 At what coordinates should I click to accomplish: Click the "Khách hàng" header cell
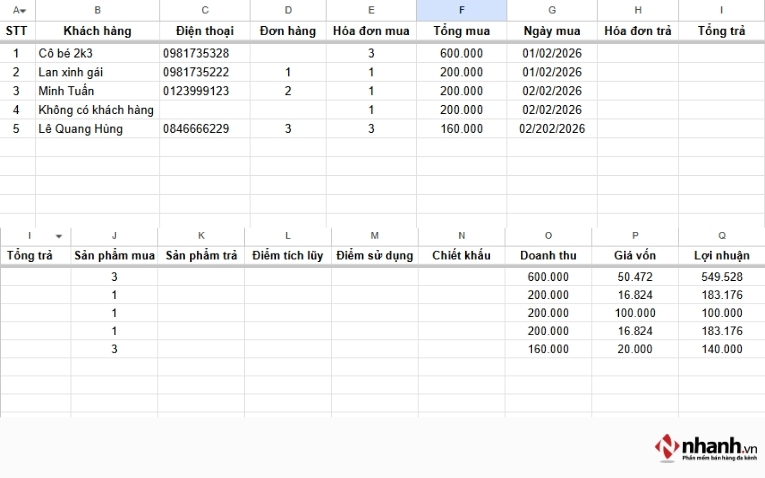coord(97,31)
